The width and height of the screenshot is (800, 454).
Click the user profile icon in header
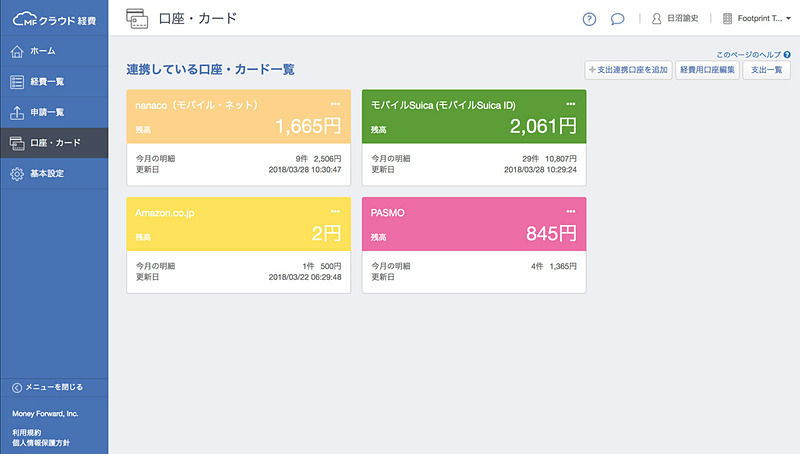(x=657, y=19)
